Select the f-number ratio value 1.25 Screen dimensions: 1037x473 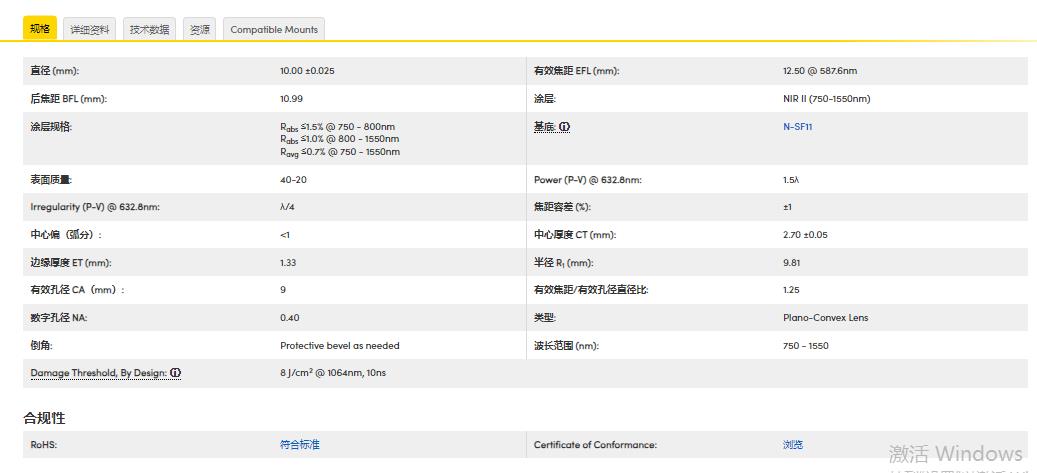click(791, 290)
